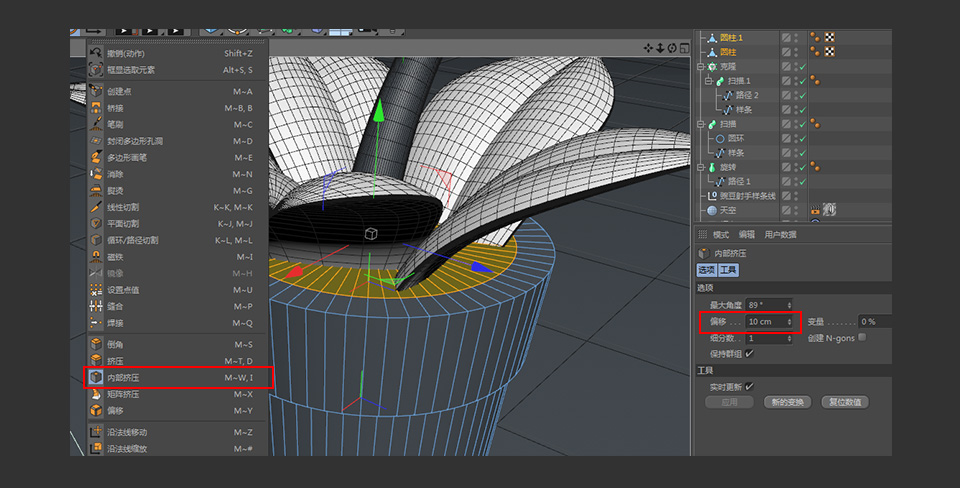Viewport: 960px width, 488px height.
Task: Click the 沿法线移动 move along normals icon
Action: click(x=96, y=432)
